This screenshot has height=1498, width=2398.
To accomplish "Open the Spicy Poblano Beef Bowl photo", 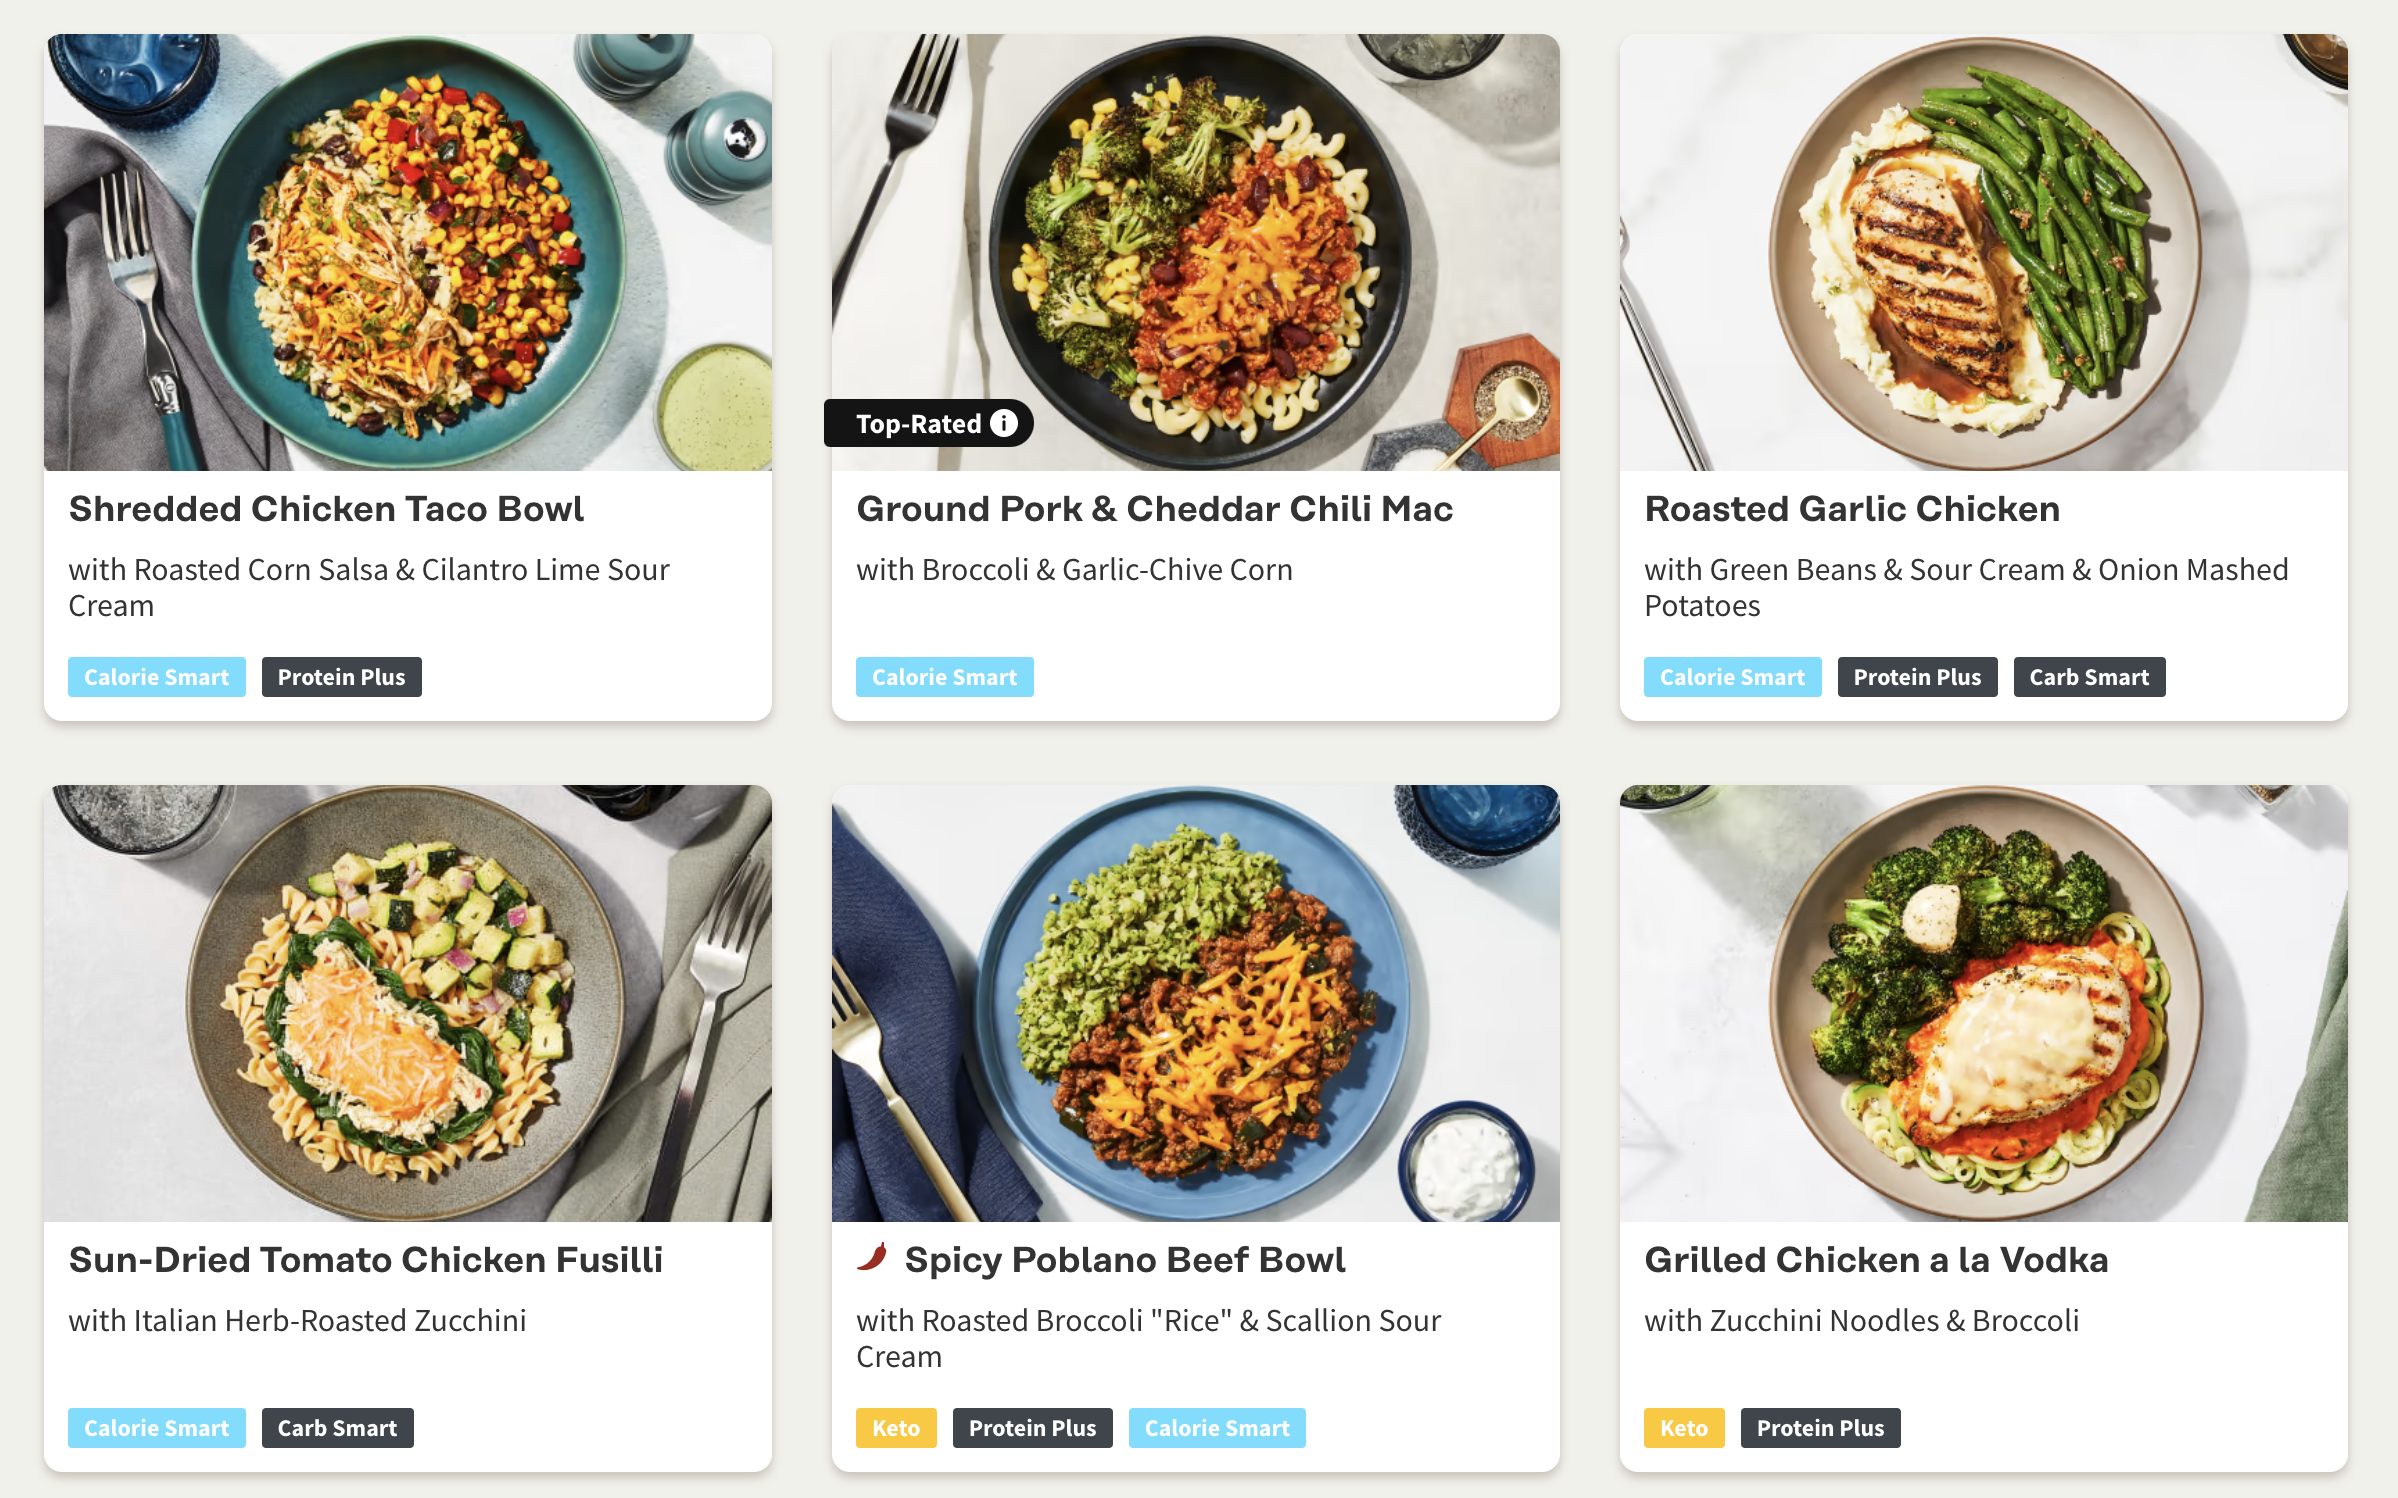I will tap(1195, 1003).
